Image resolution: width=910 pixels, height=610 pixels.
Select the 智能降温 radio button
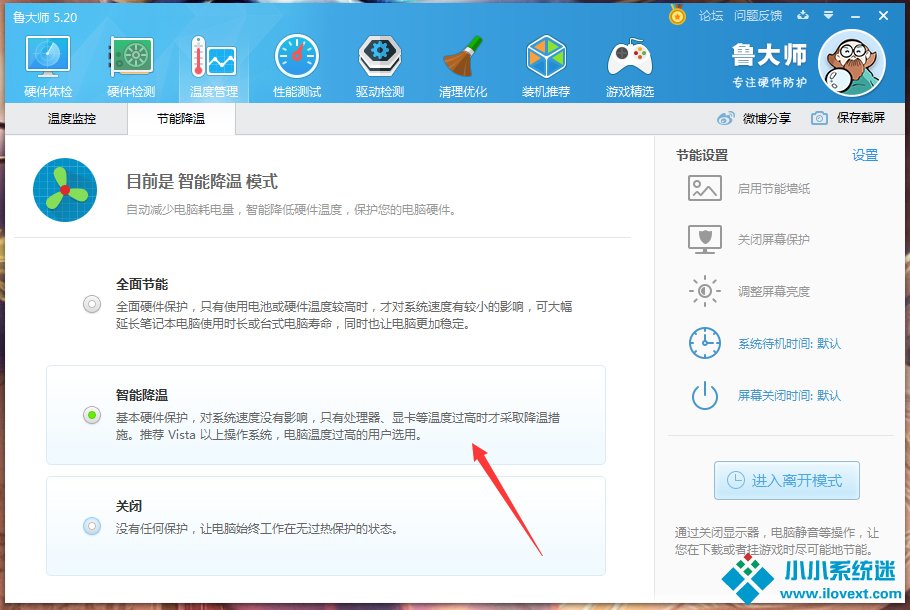click(92, 415)
